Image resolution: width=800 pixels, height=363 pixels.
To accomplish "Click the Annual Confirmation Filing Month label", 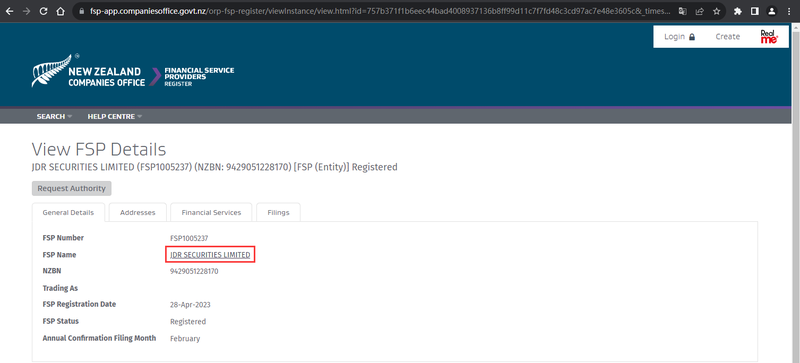I will click(99, 338).
